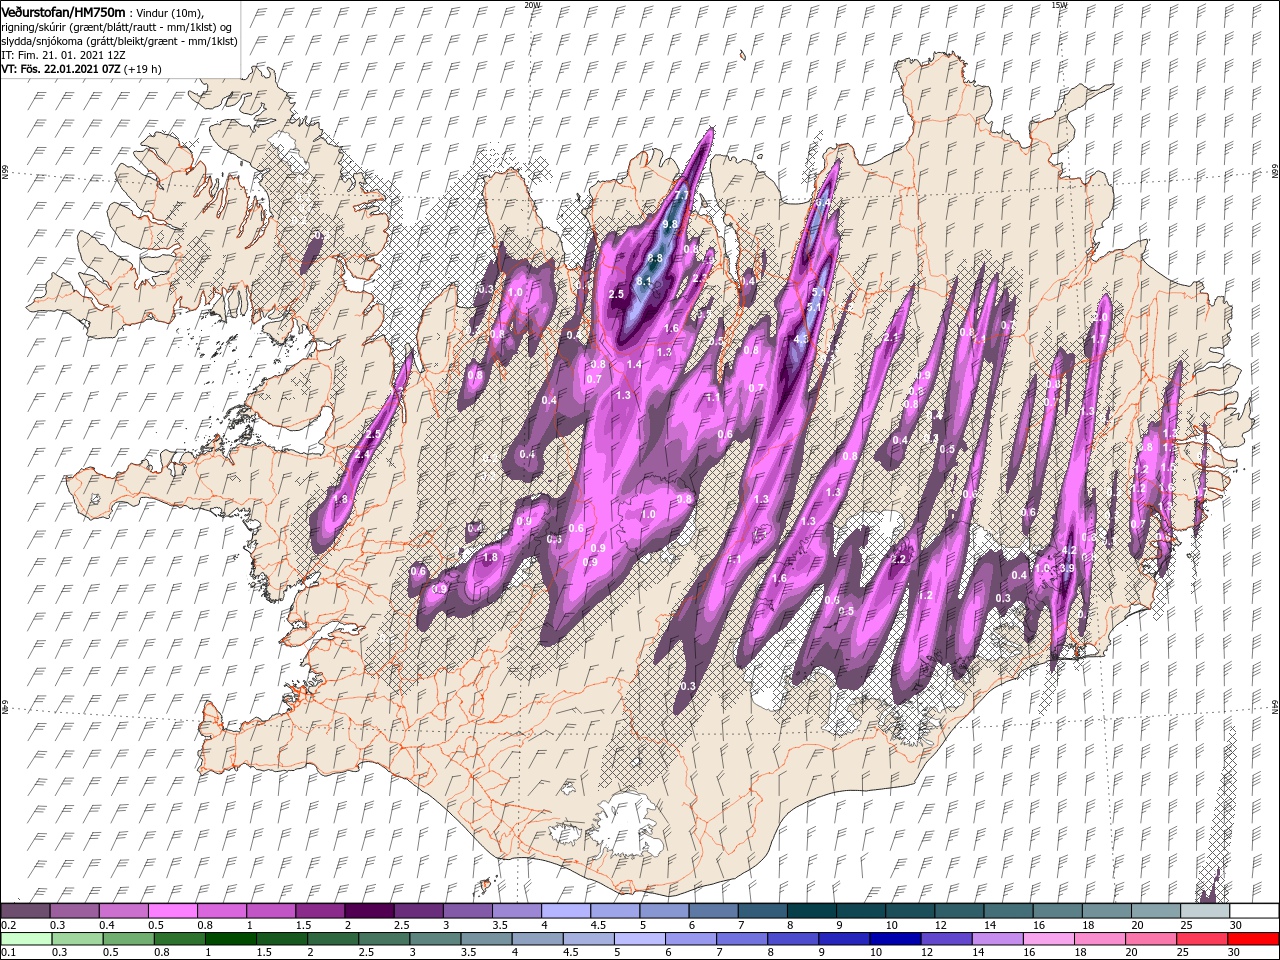Click the 2.4 snowfall value on map
1280x960 pixels.
click(x=362, y=455)
